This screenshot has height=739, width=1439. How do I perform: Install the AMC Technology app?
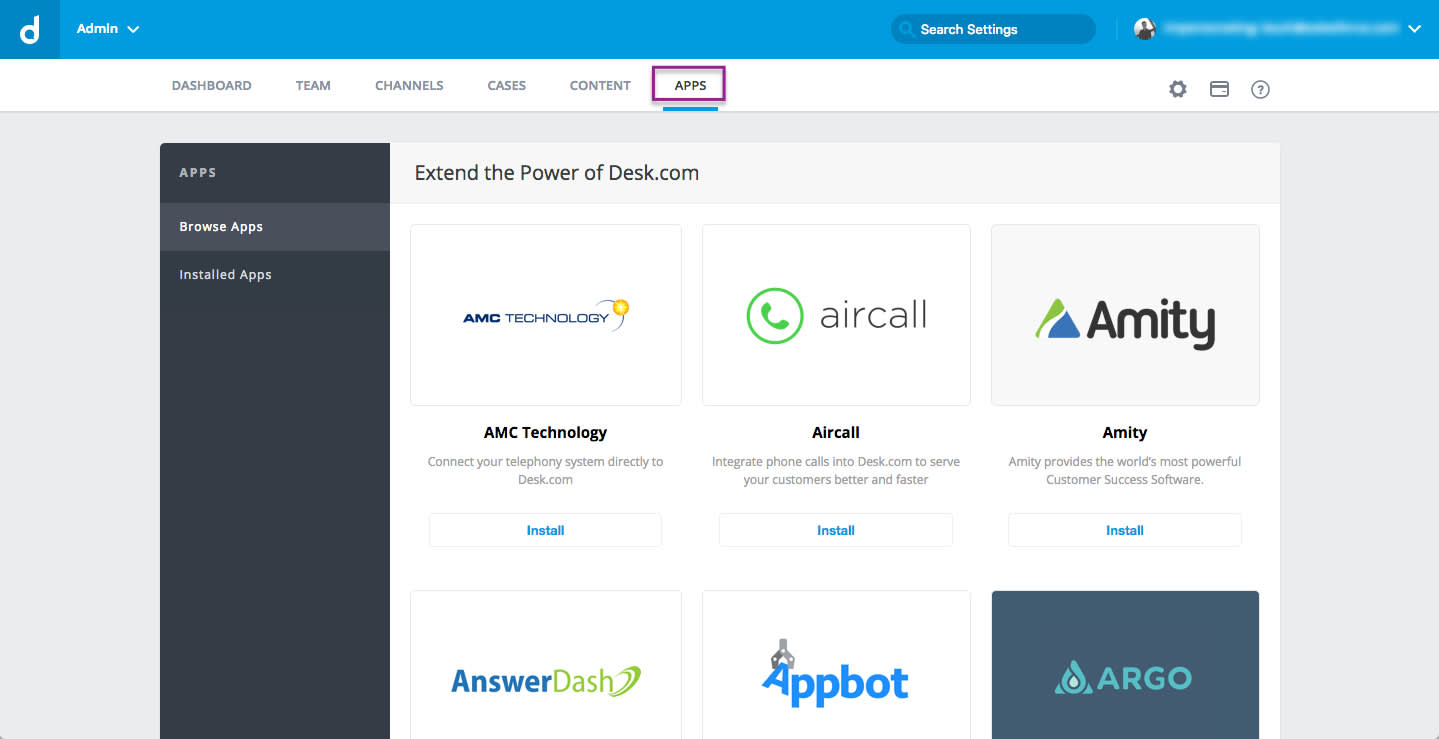(x=545, y=530)
